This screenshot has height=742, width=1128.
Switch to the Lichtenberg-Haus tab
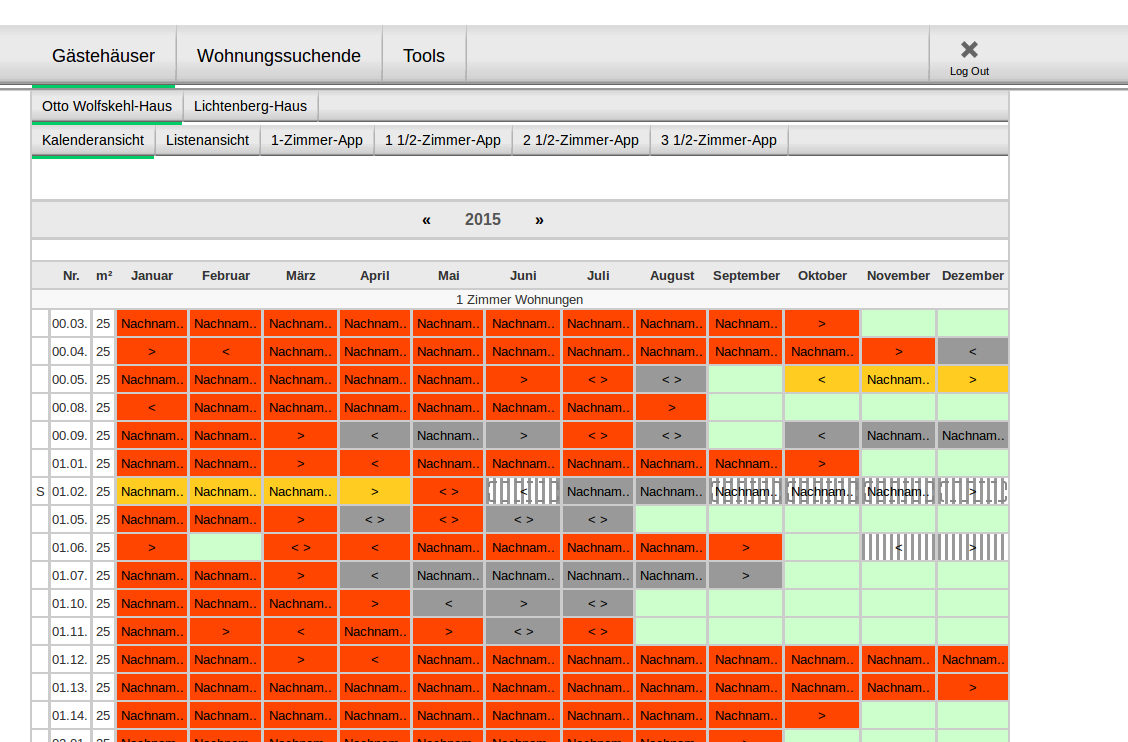(x=250, y=104)
